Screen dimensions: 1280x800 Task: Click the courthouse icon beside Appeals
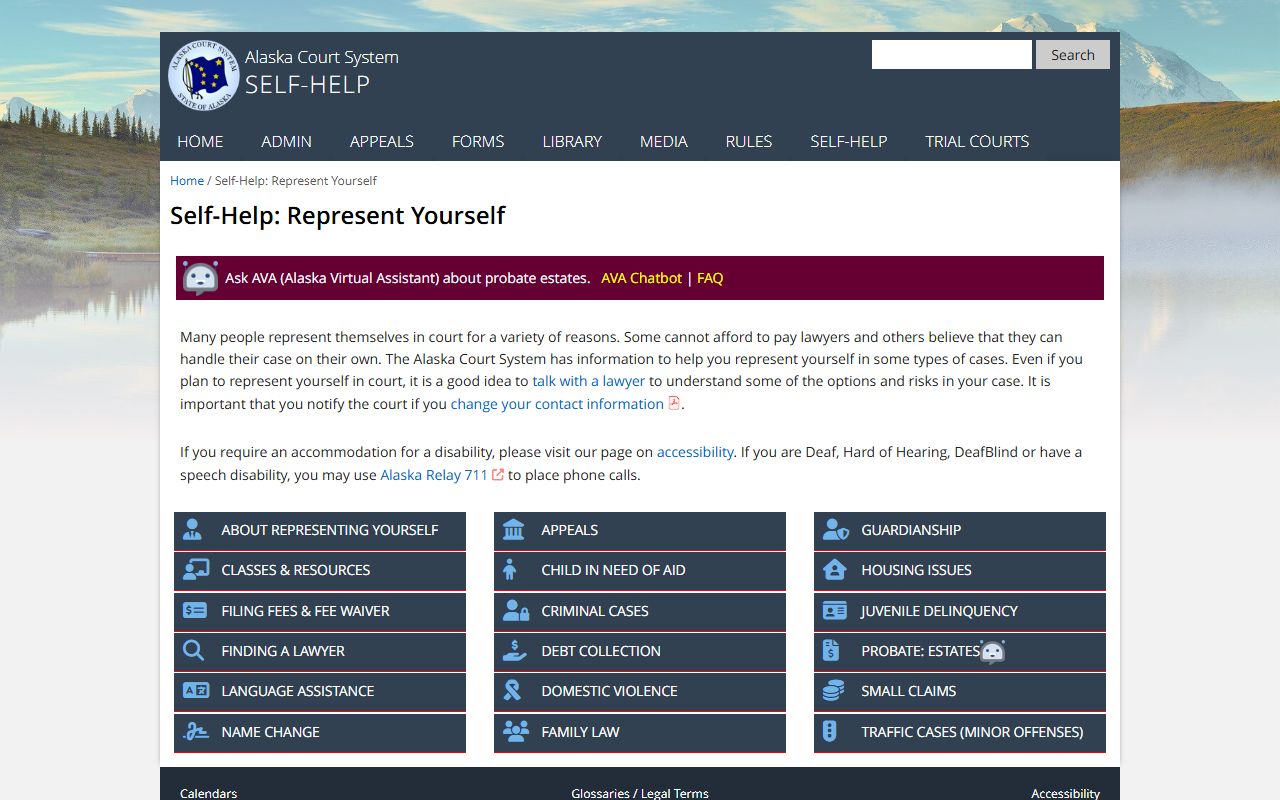click(x=514, y=530)
